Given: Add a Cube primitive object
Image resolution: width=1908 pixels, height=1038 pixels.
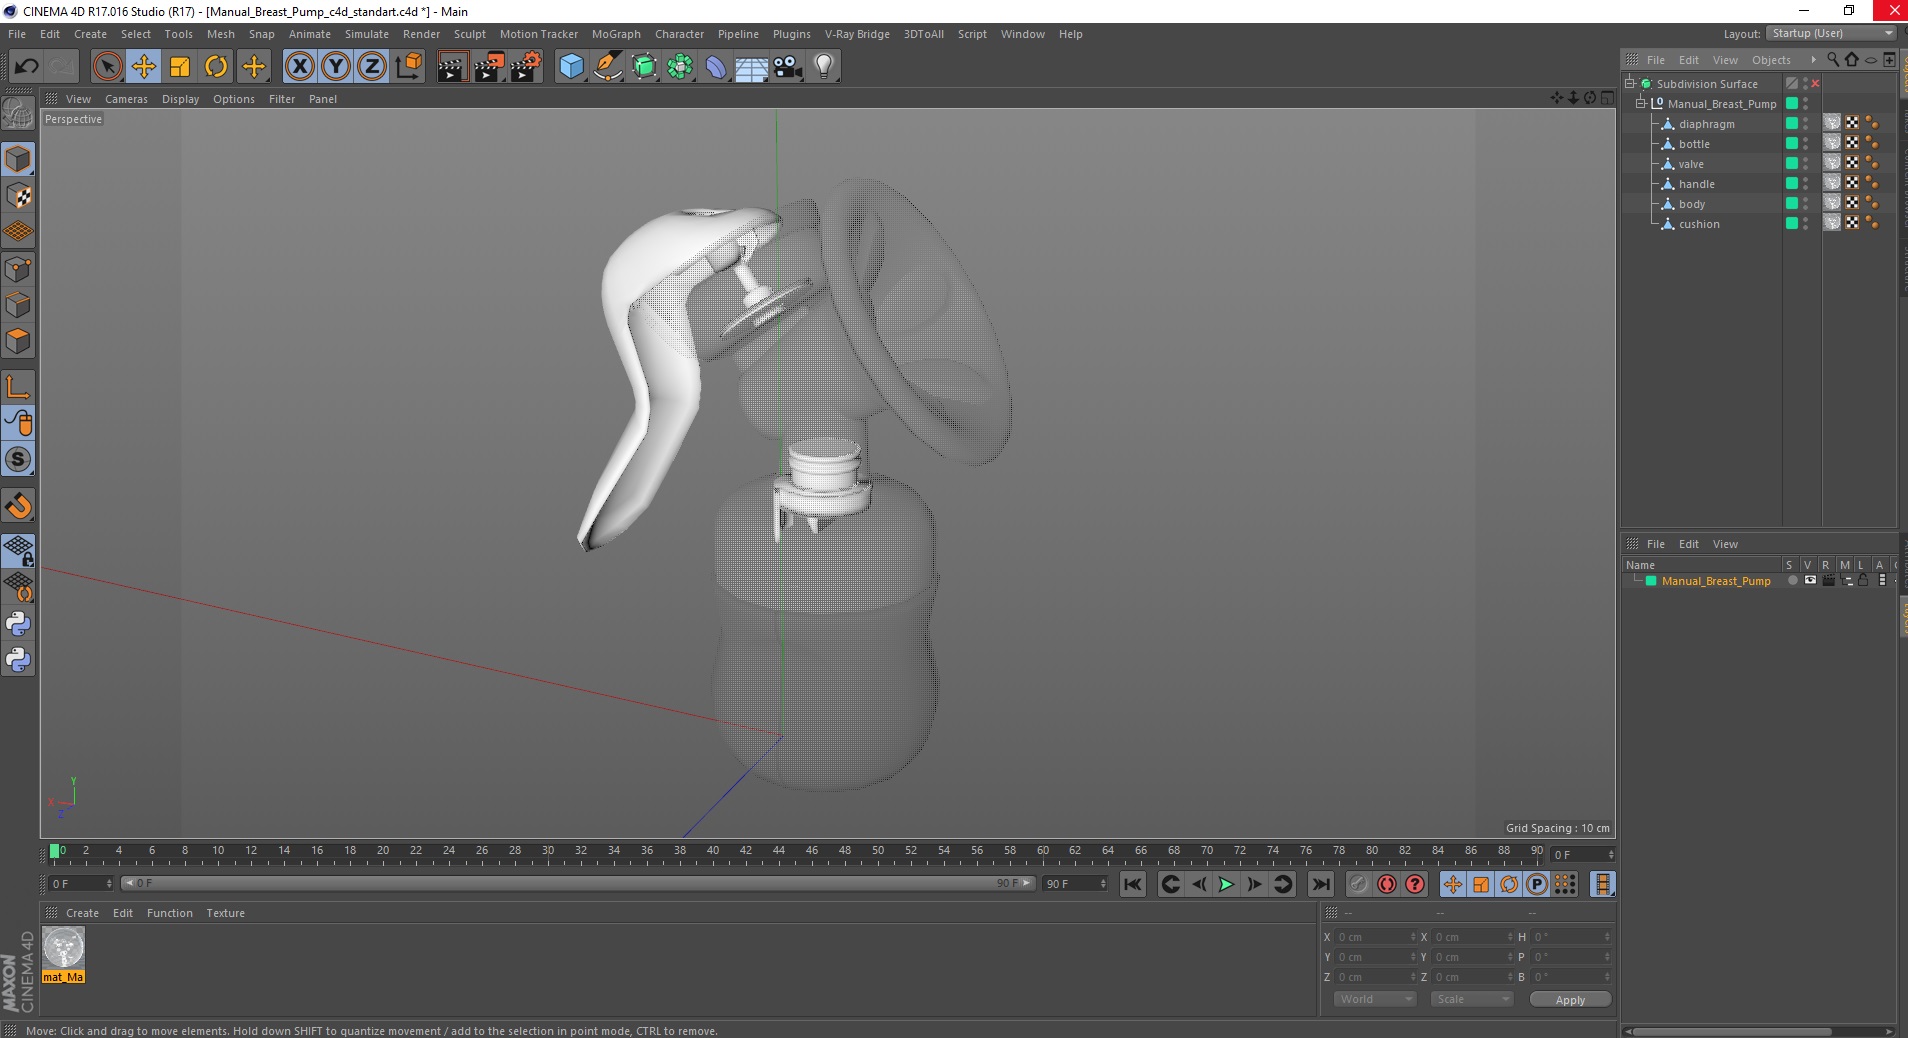Looking at the screenshot, I should 571,67.
